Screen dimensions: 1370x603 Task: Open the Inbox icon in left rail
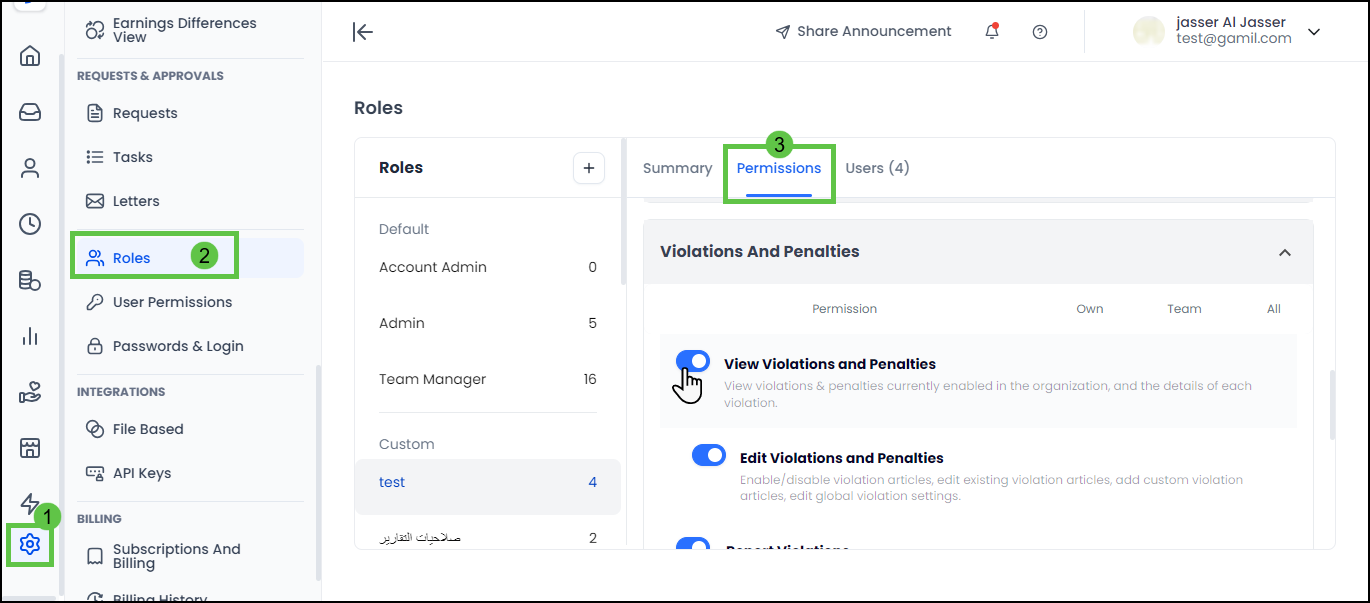coord(30,112)
